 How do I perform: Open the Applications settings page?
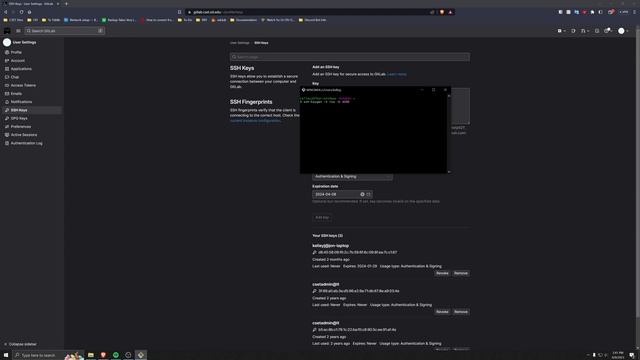click(x=21, y=69)
